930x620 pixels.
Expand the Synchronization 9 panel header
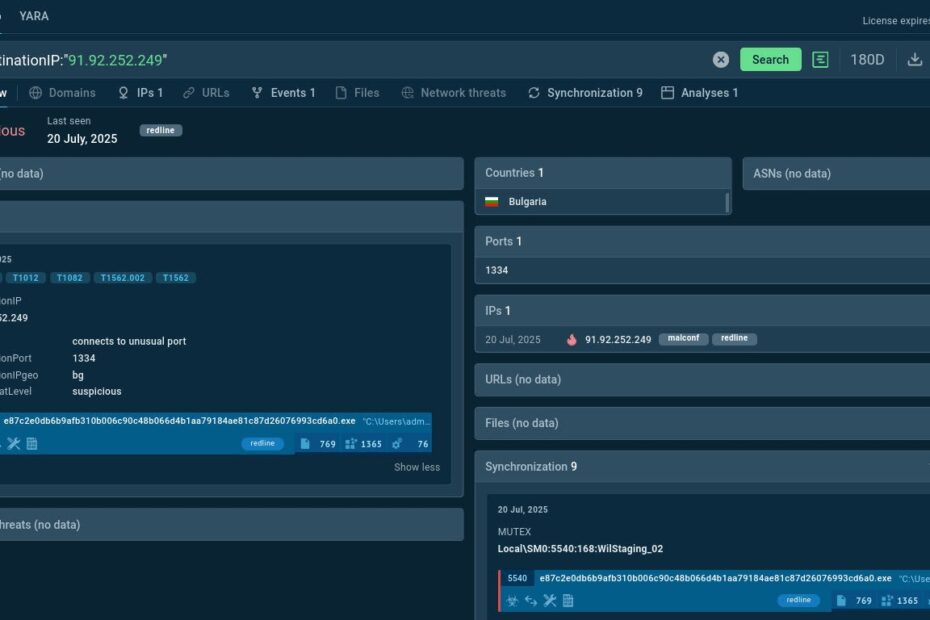pos(702,467)
